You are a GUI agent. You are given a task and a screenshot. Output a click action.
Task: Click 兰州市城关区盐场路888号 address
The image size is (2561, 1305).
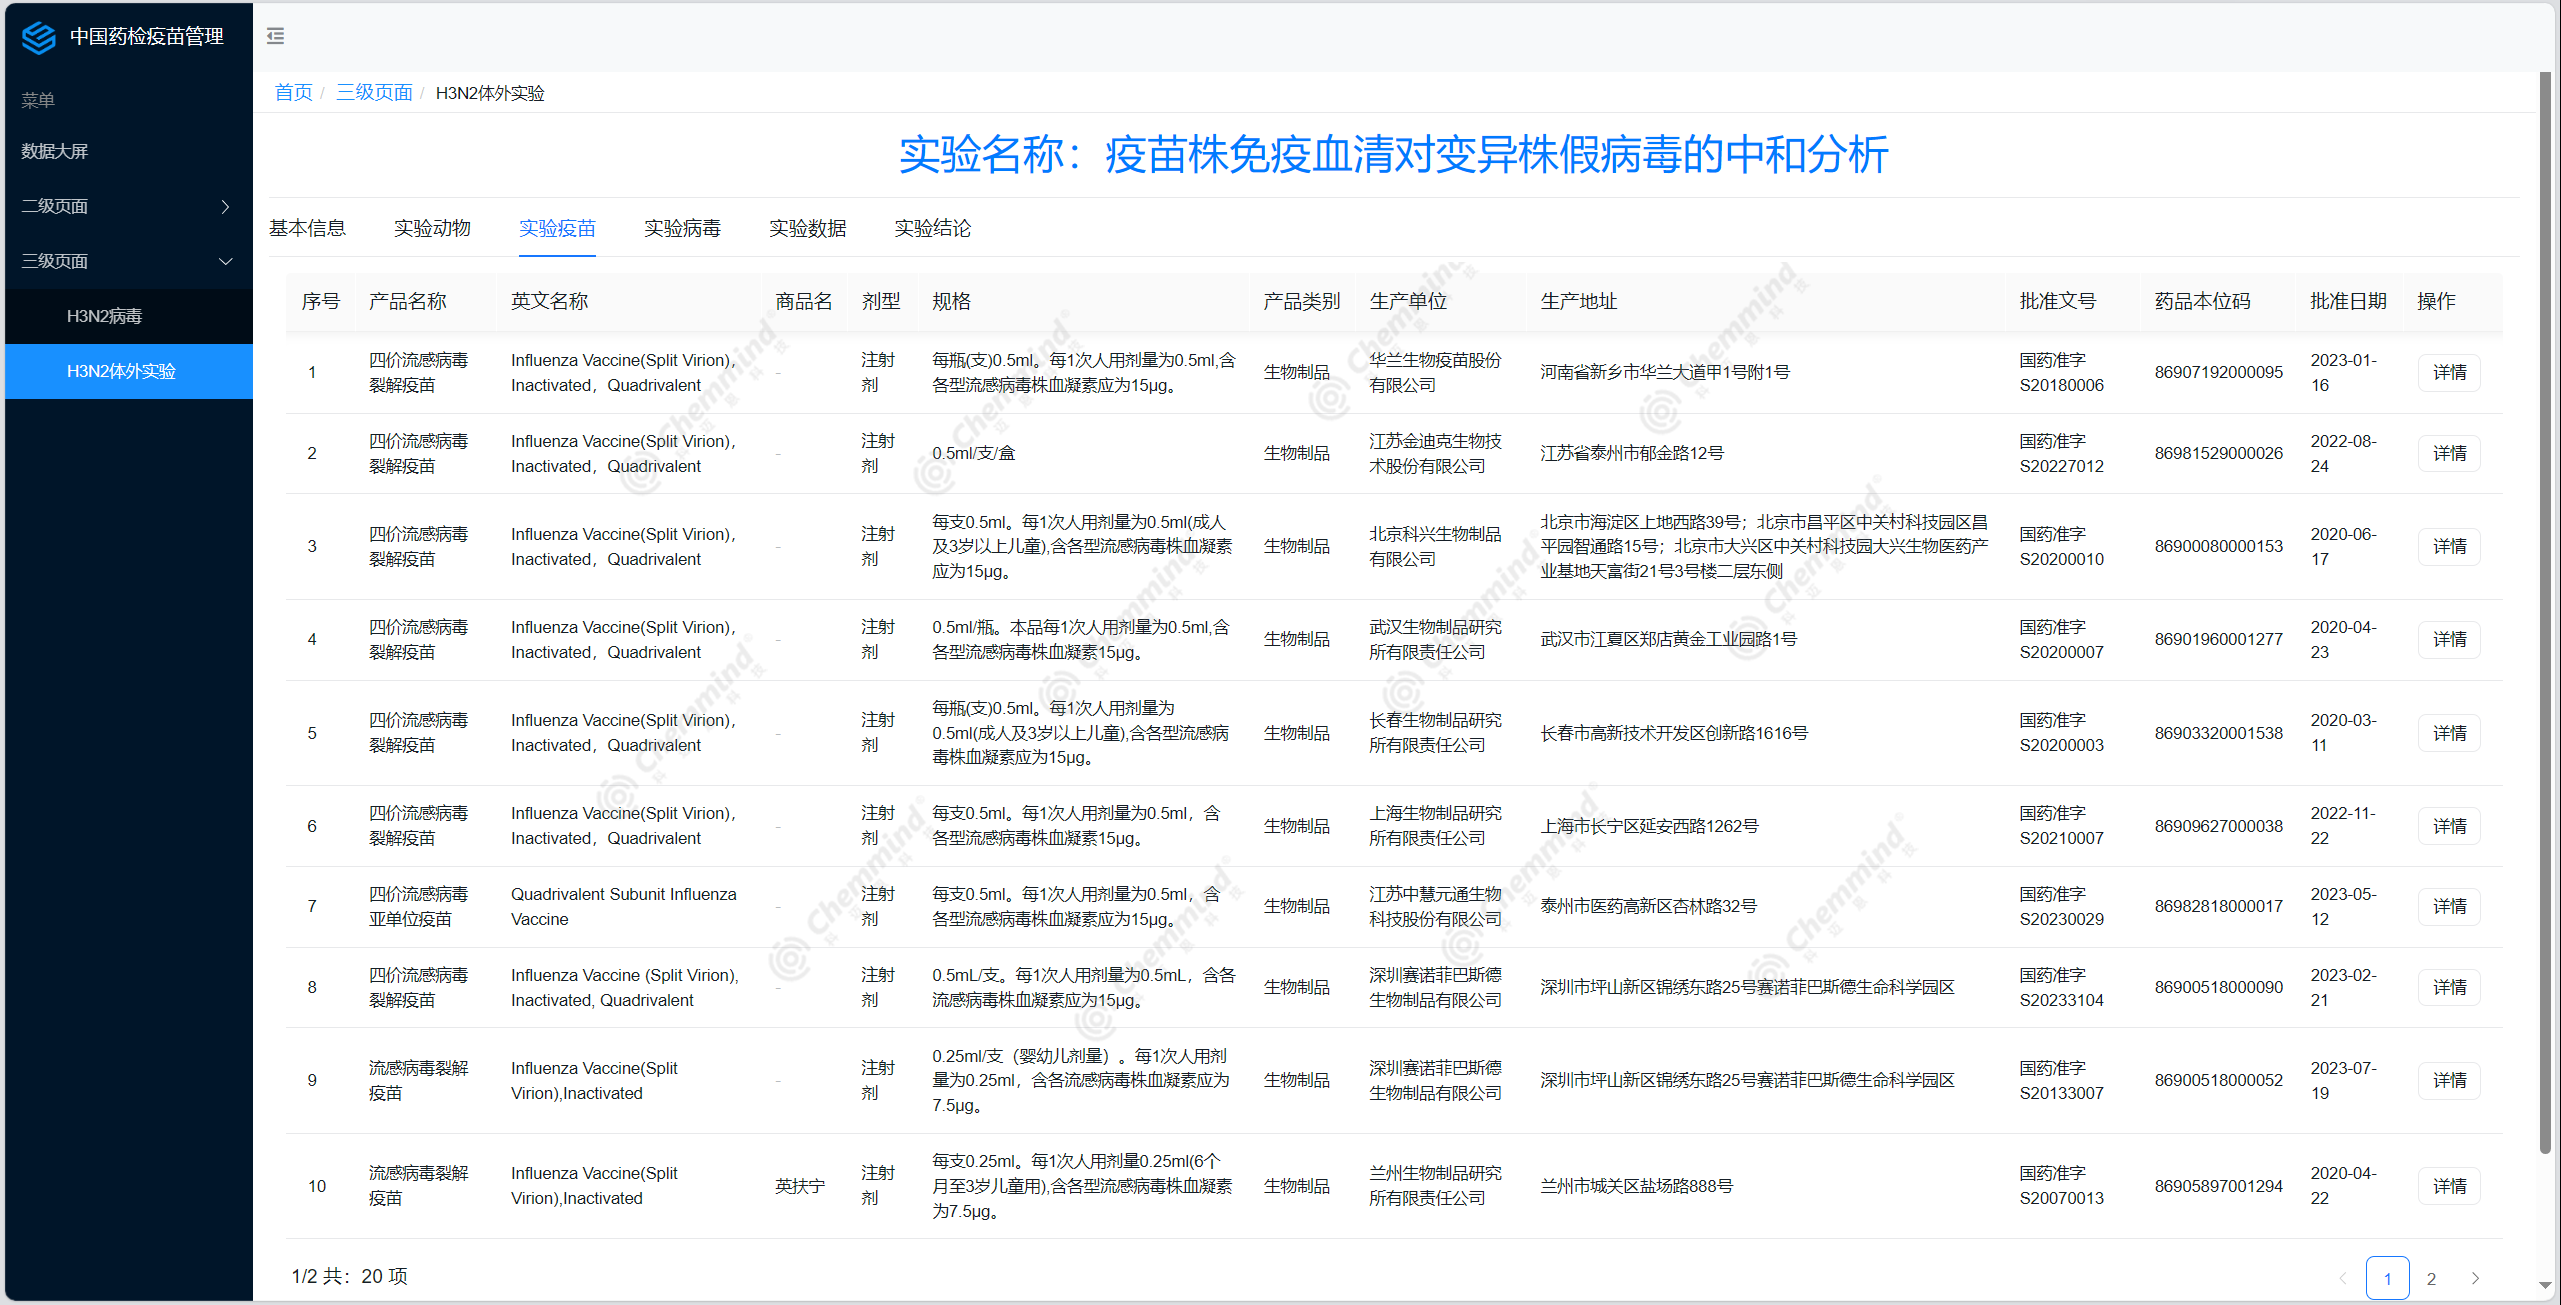coord(1636,1186)
